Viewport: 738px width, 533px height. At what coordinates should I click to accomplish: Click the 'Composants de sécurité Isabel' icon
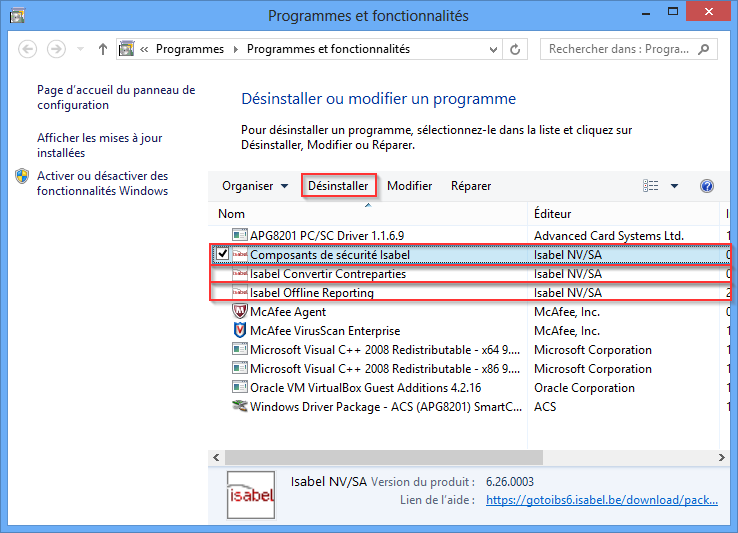click(x=240, y=254)
